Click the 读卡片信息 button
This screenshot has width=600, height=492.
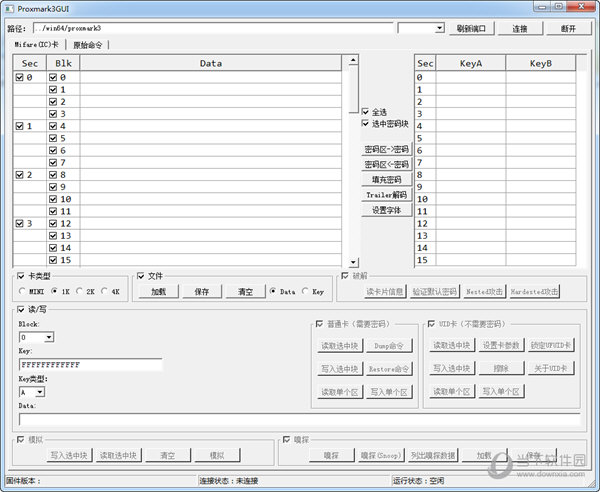tap(385, 292)
